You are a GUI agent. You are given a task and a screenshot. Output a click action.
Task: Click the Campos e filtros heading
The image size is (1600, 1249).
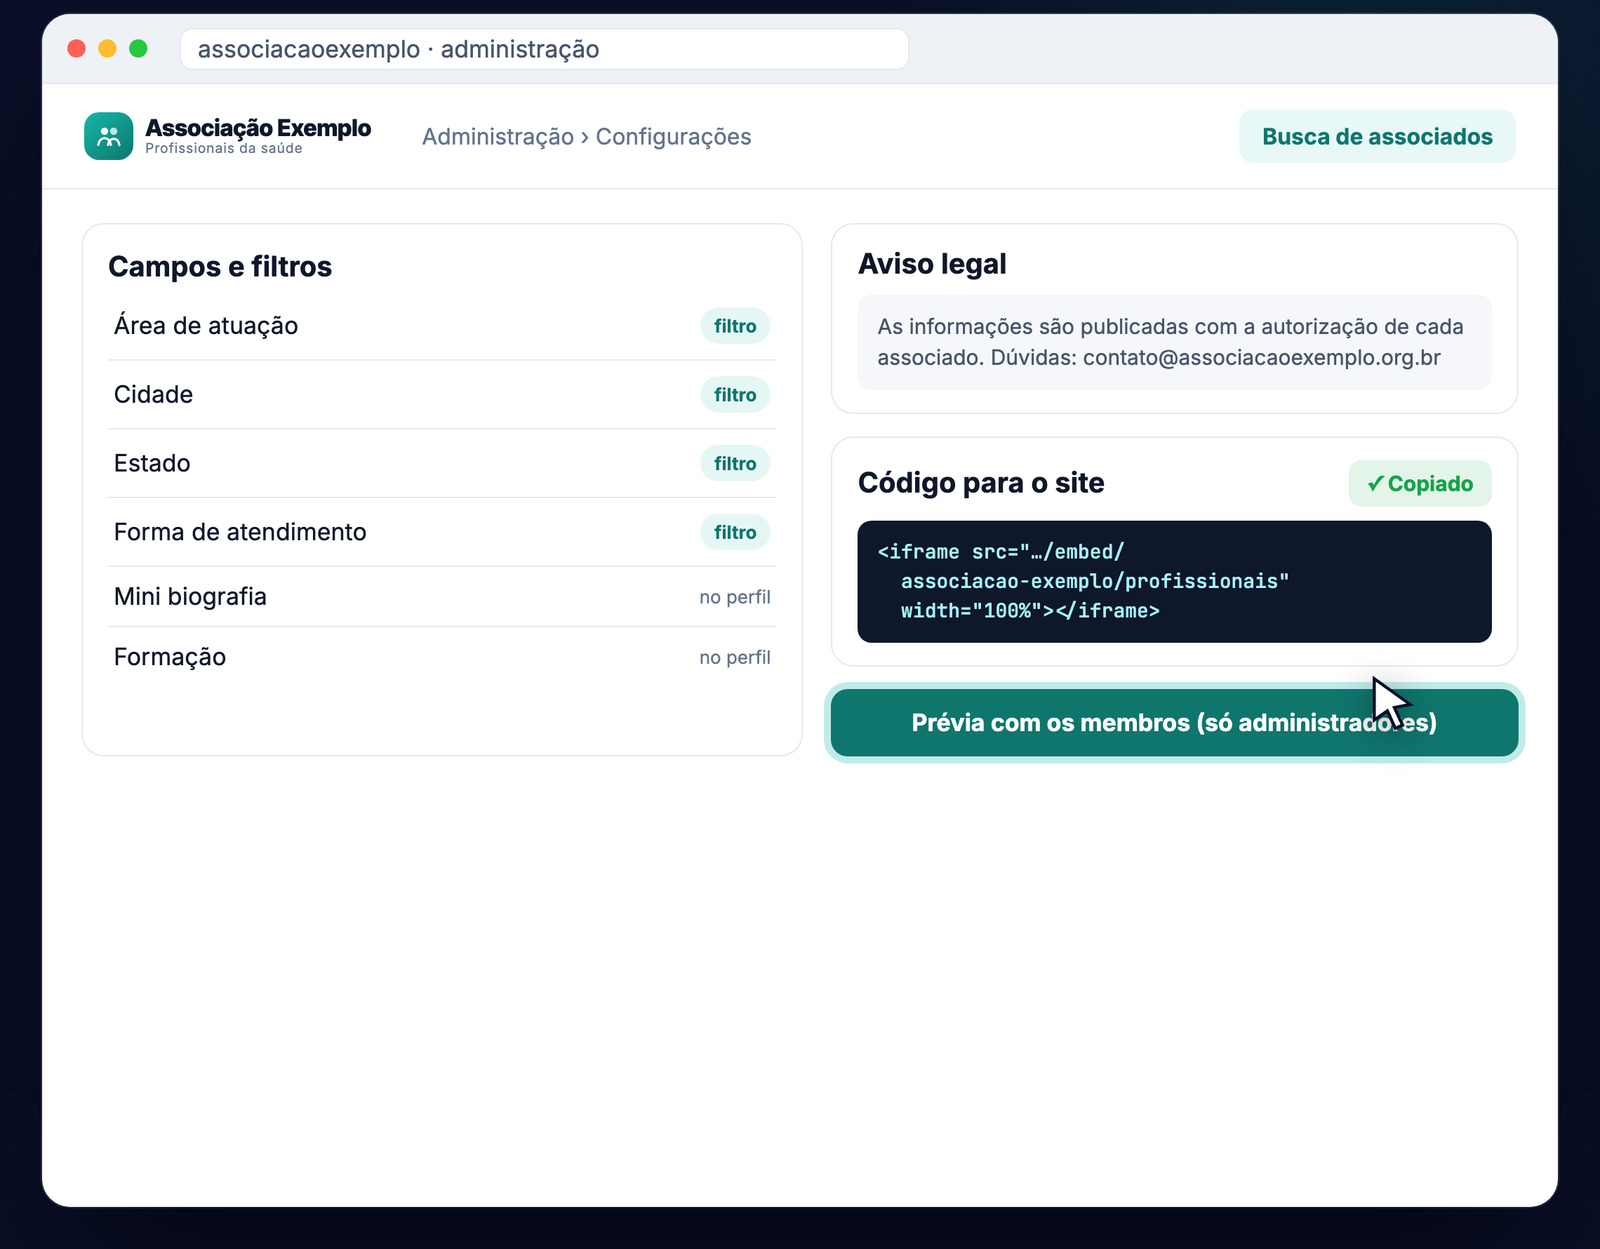tap(220, 267)
